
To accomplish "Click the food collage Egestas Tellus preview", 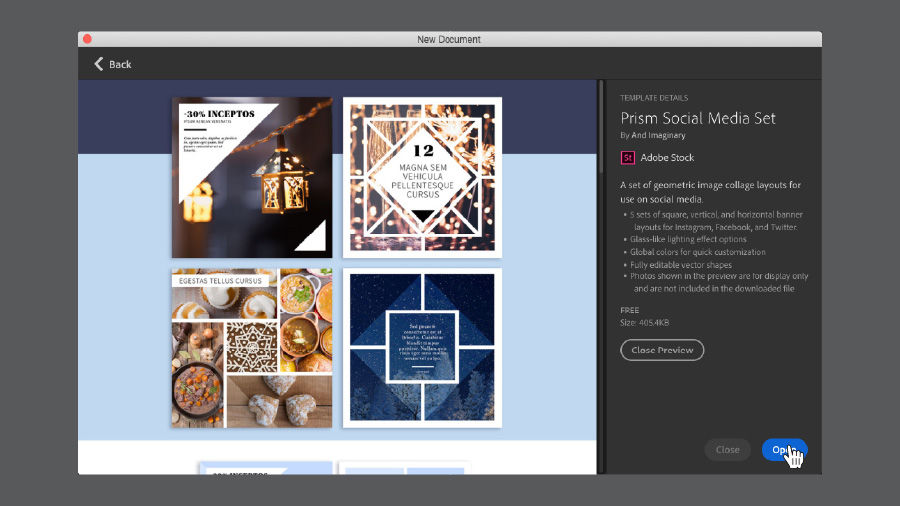I will tap(252, 348).
